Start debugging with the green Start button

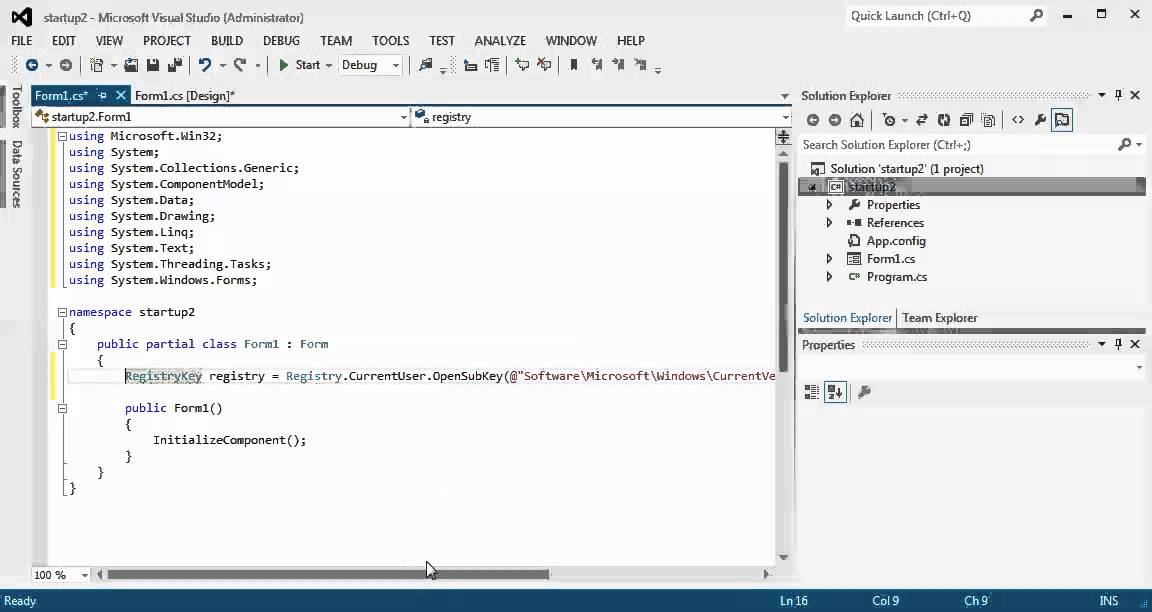pos(299,65)
